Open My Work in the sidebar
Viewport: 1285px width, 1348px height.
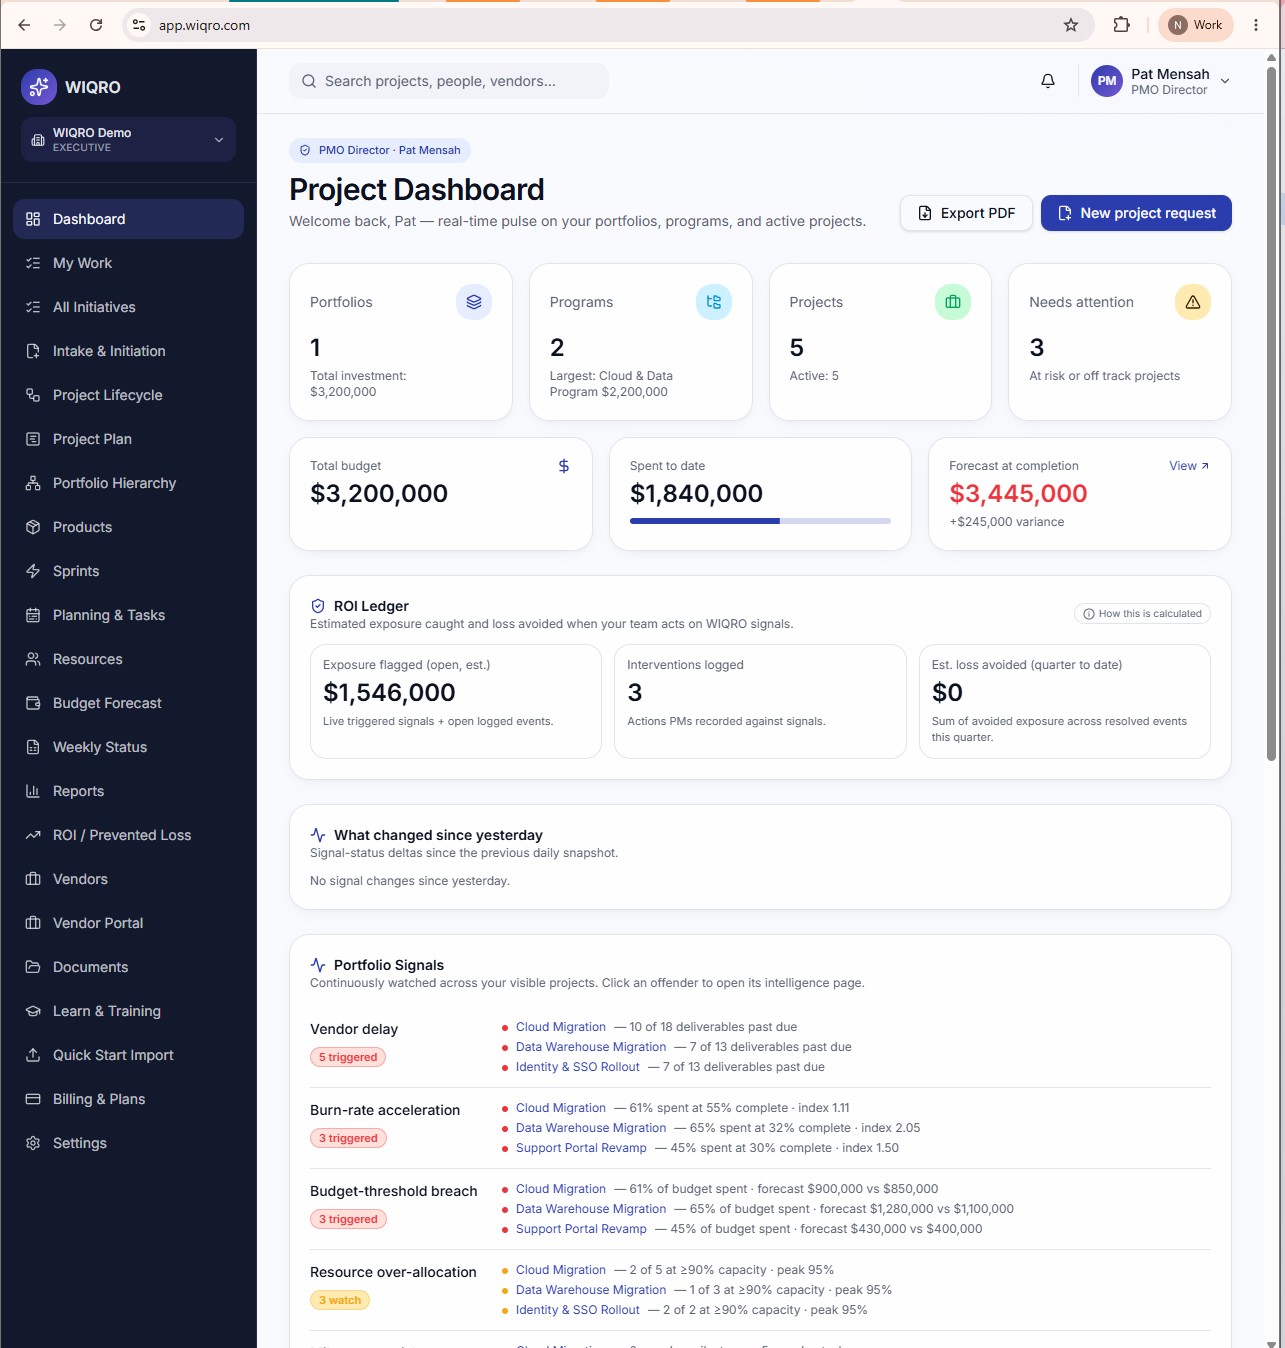pyautogui.click(x=128, y=263)
